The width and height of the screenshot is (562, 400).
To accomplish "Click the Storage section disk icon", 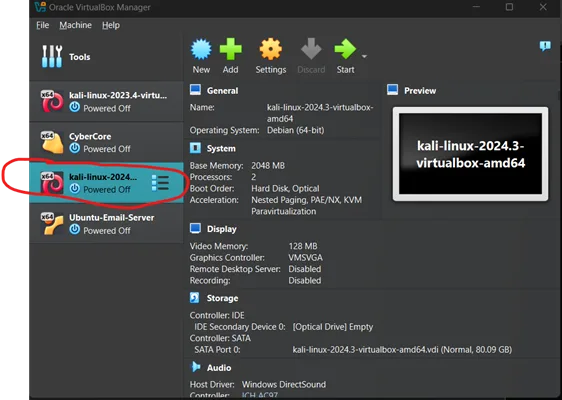I will [x=194, y=297].
